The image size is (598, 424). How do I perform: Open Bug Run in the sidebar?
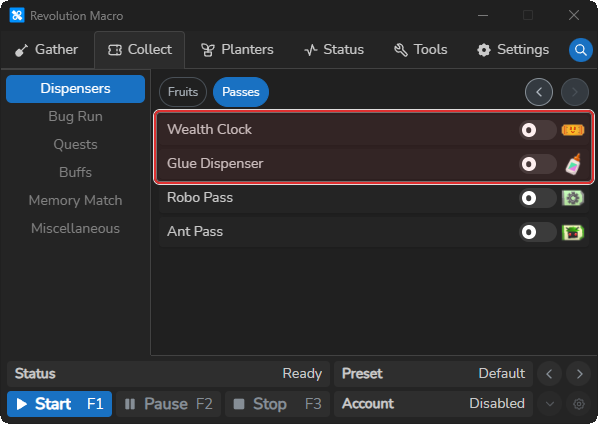(76, 116)
